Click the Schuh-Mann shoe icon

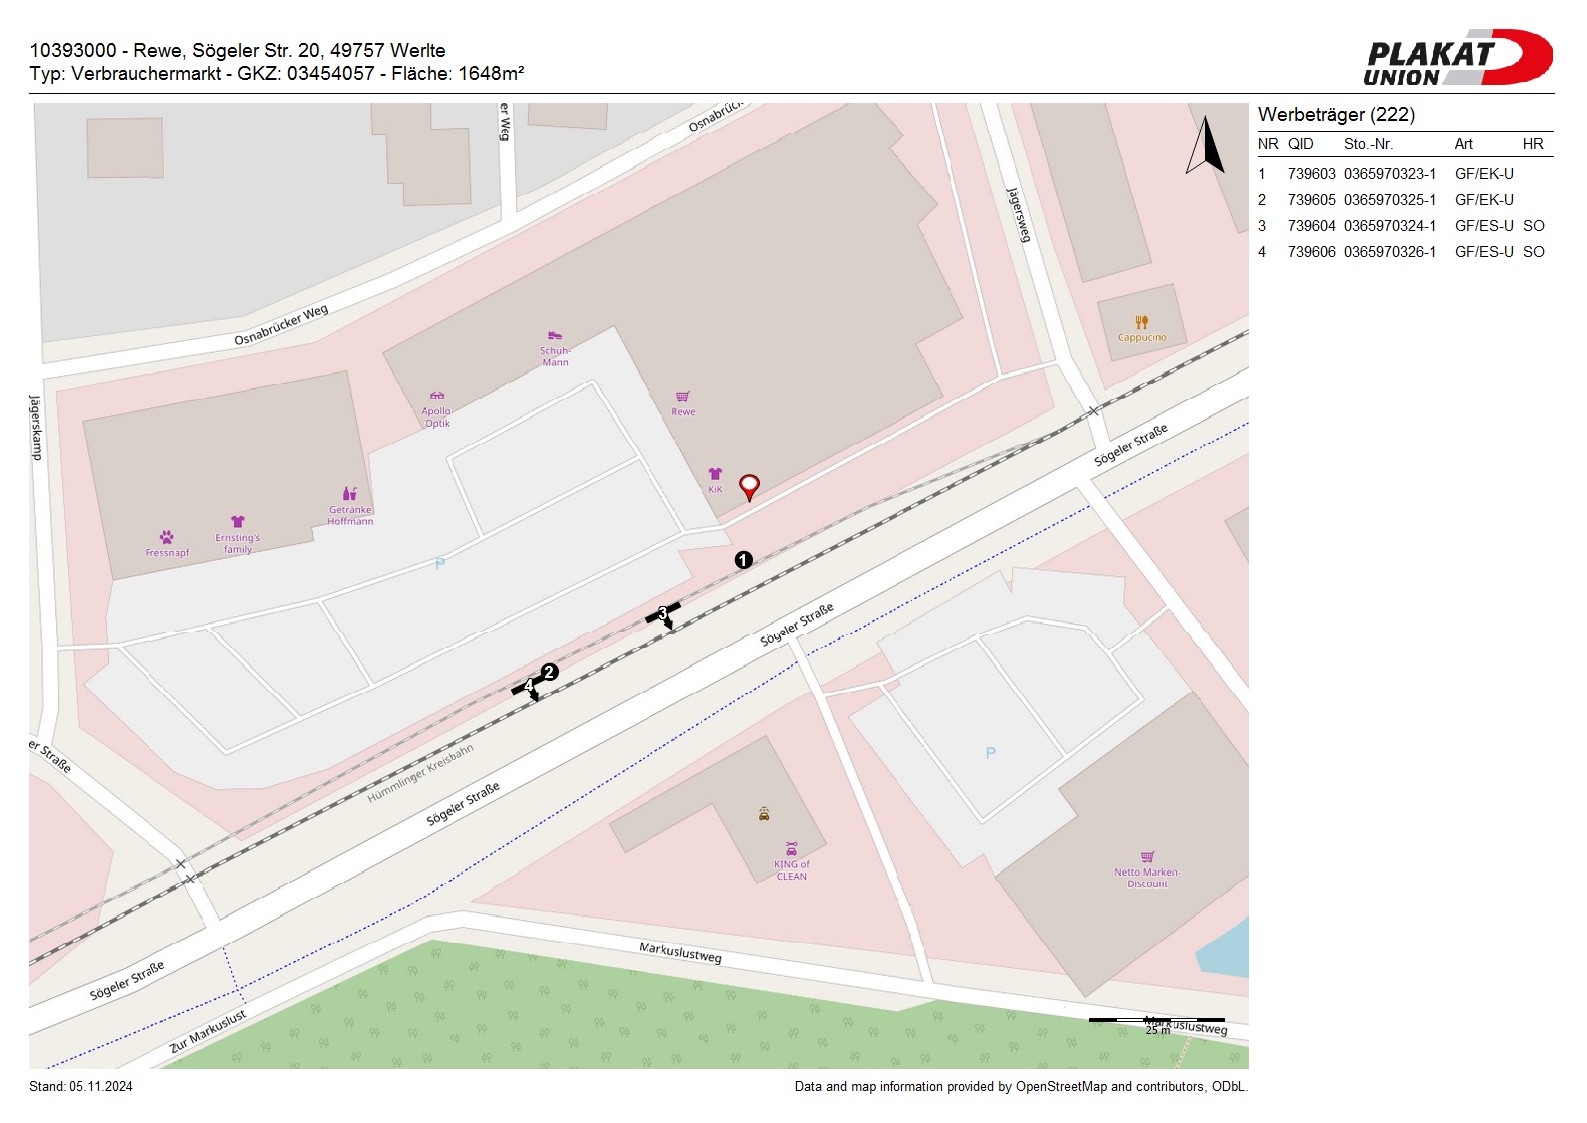(555, 335)
